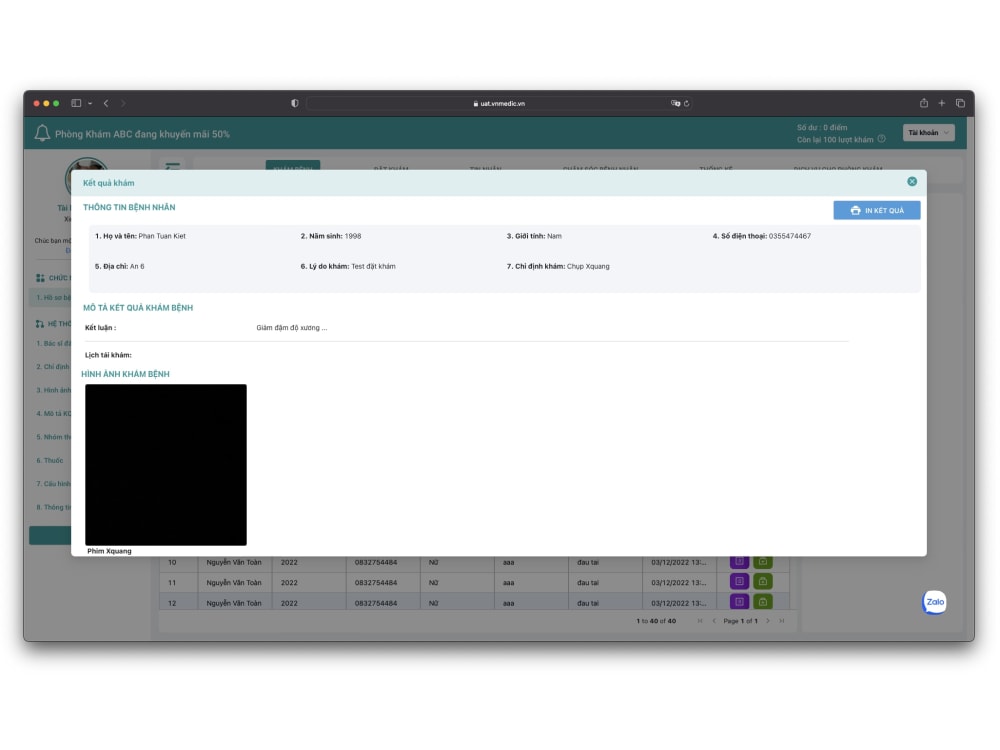Viewport: 1000px width, 750px height.
Task: Click row 10 date 03/12/2022
Action: pyautogui.click(x=679, y=562)
